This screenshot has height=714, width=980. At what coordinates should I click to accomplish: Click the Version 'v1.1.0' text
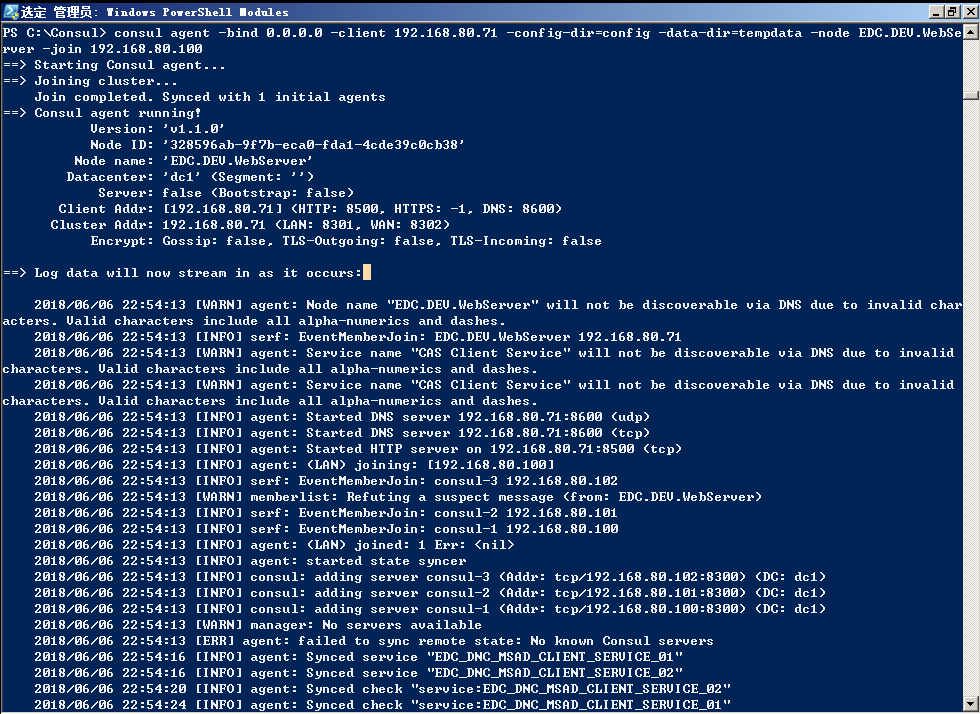click(193, 129)
